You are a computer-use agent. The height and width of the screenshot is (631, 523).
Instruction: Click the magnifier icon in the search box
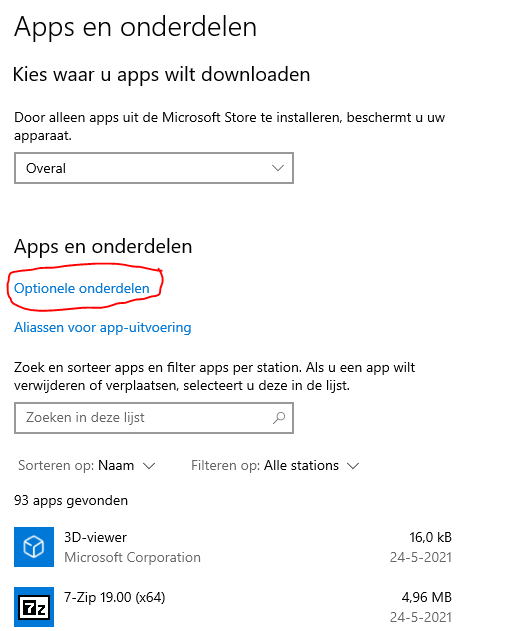coord(279,418)
